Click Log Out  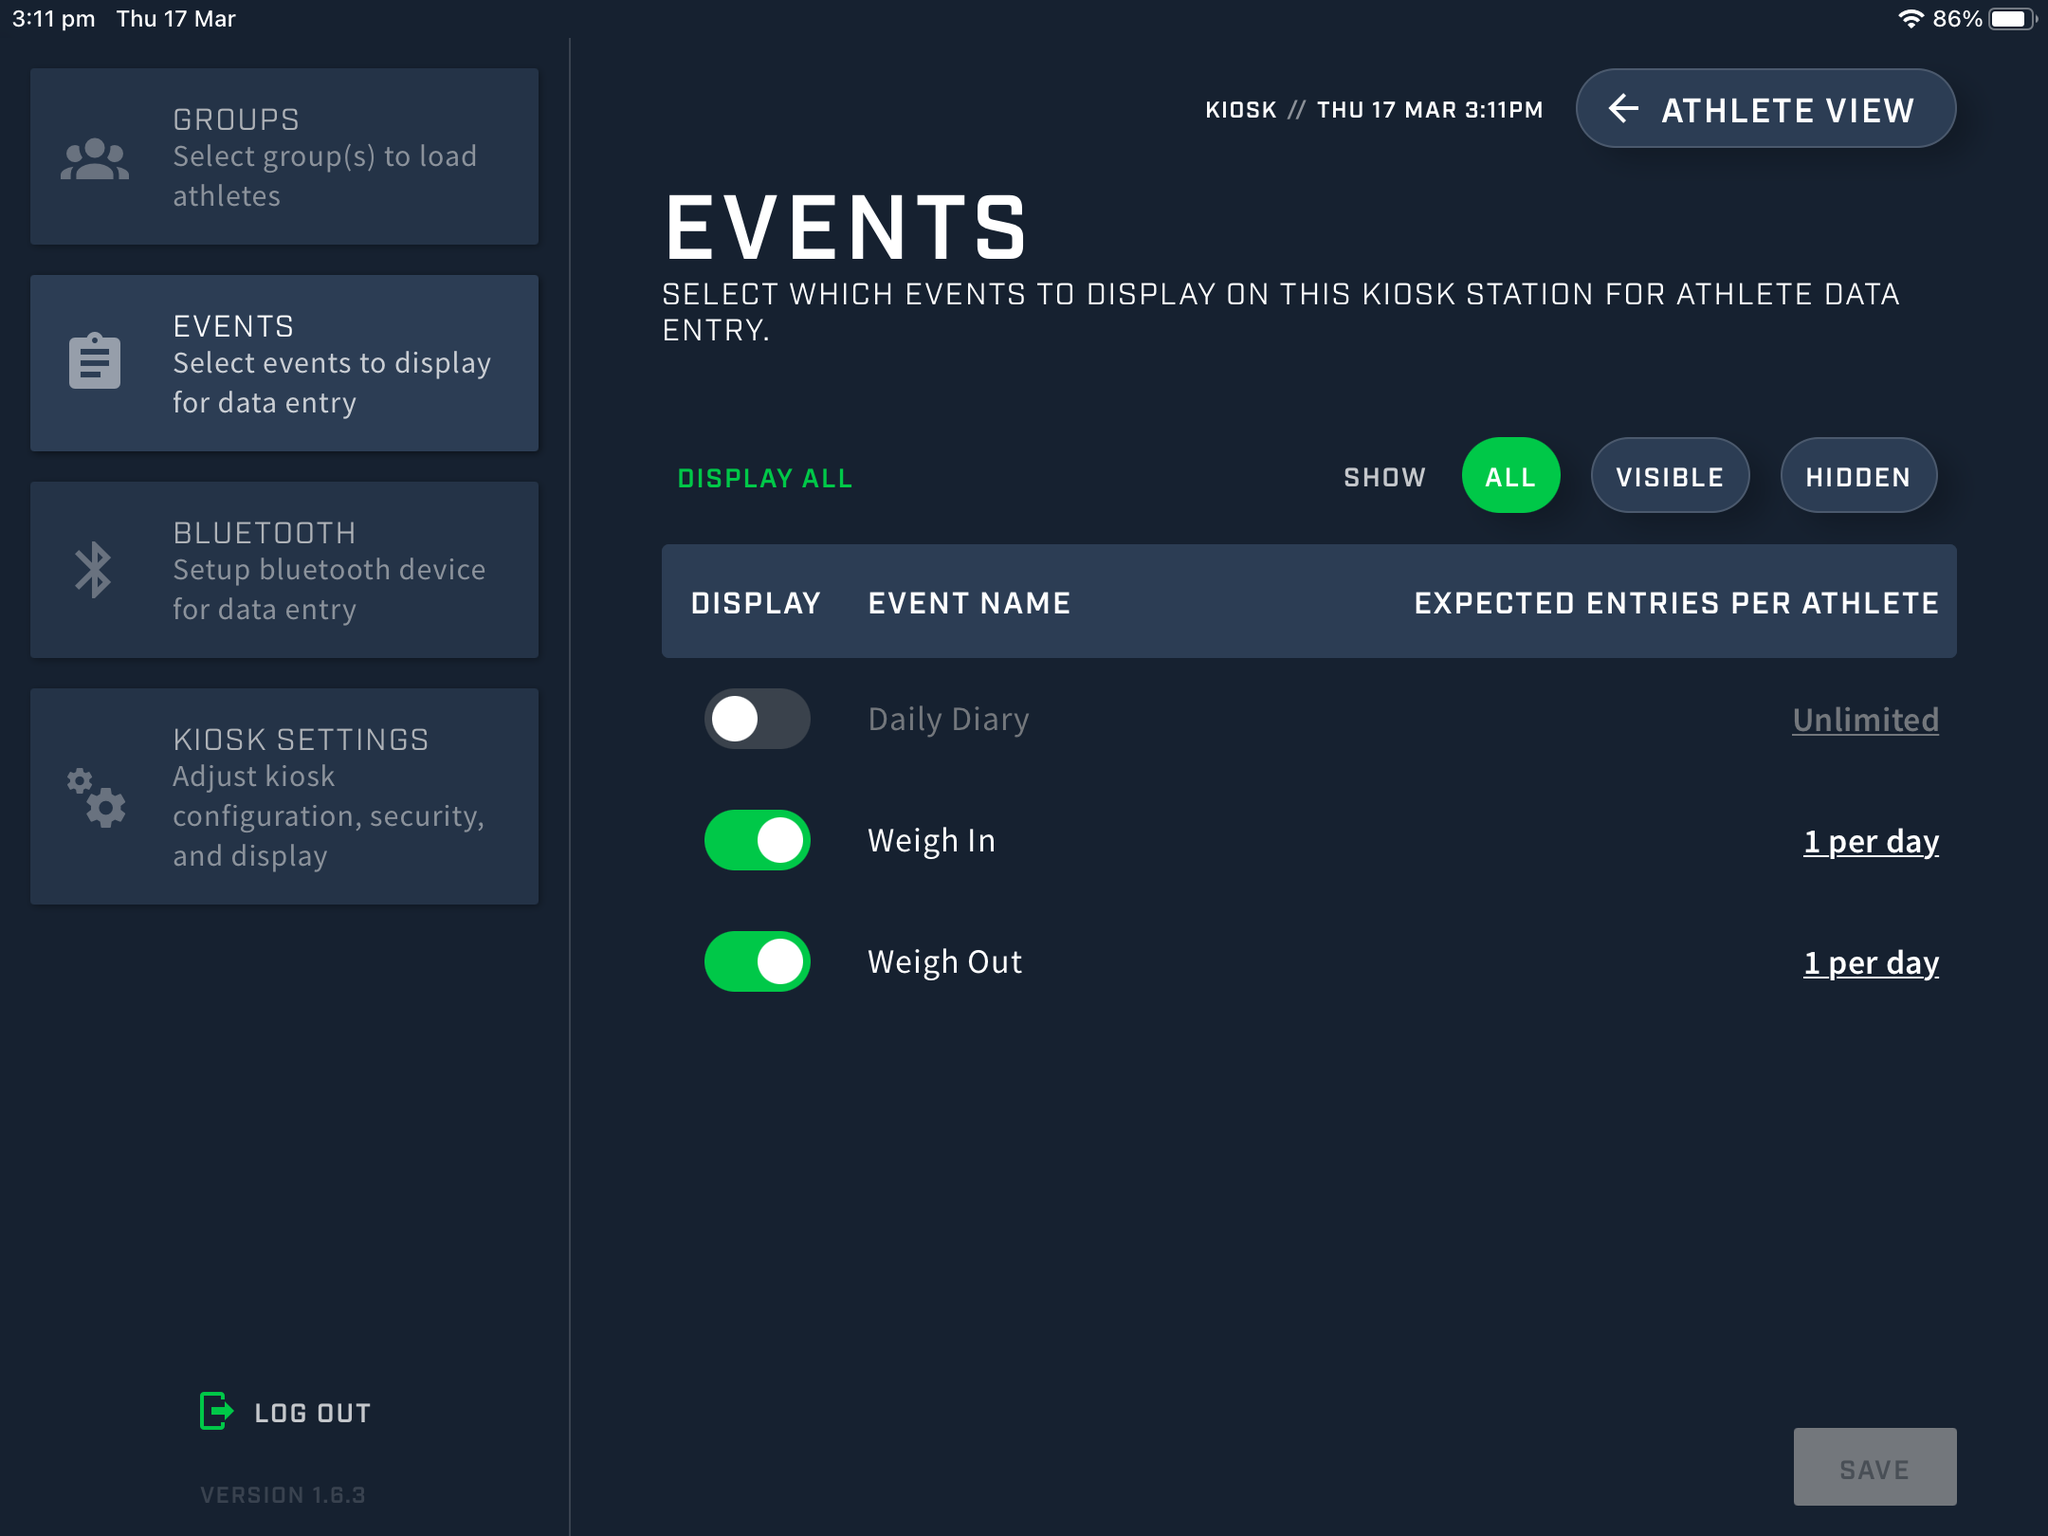285,1412
